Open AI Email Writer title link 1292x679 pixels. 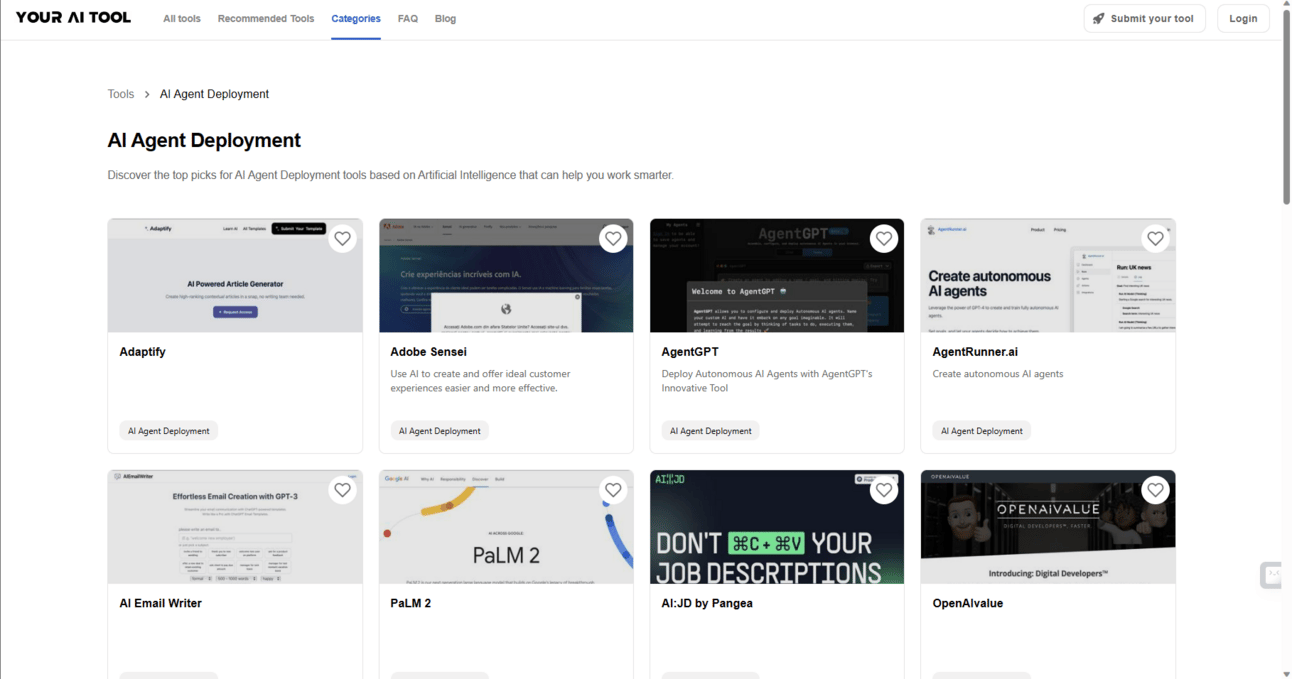(x=160, y=603)
